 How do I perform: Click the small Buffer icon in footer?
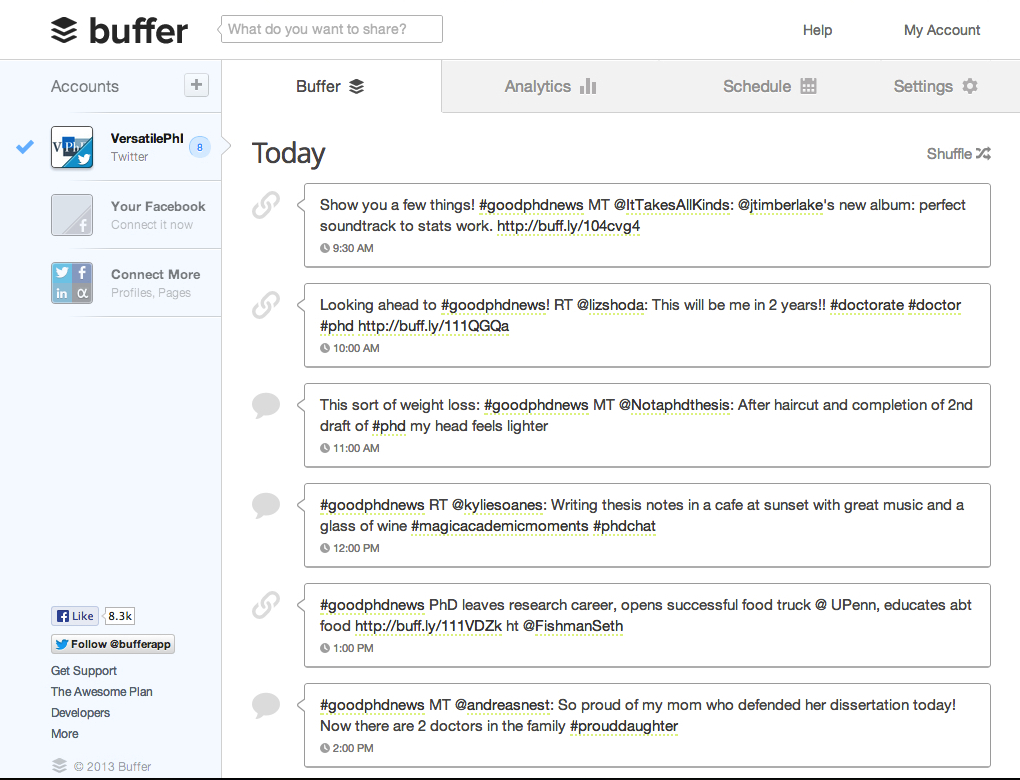point(59,766)
